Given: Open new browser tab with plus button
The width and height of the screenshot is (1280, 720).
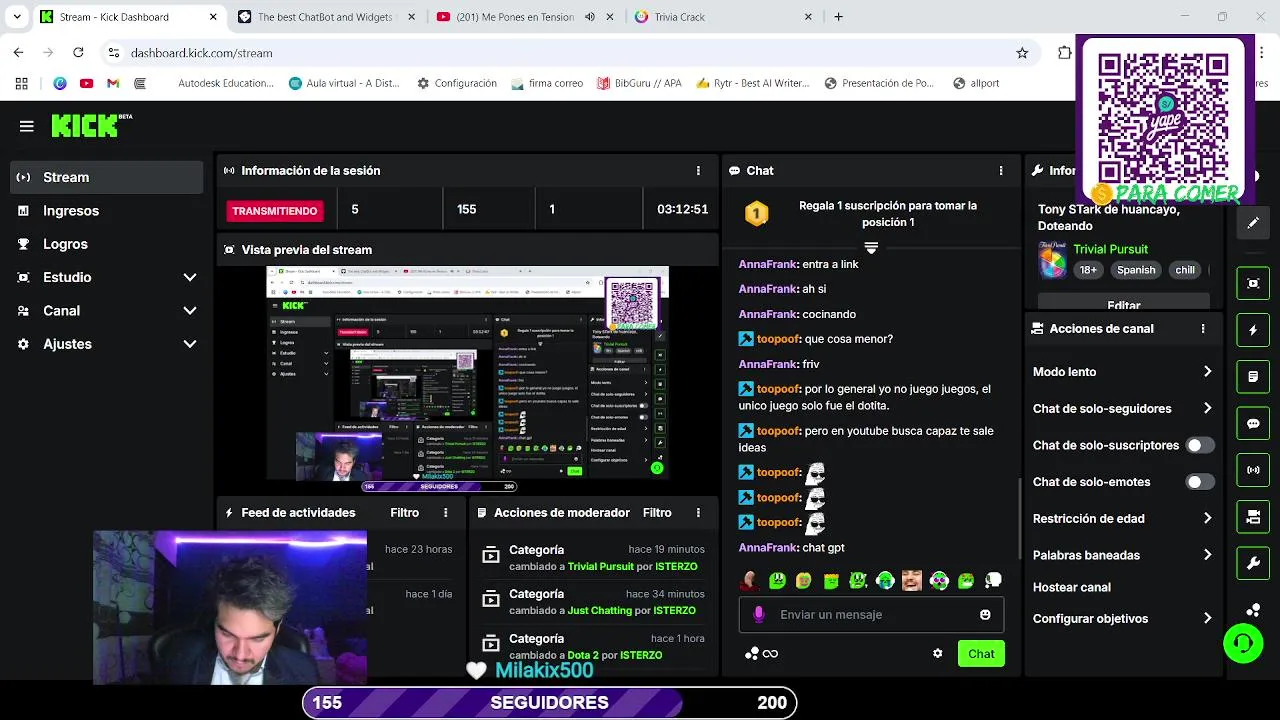Looking at the screenshot, I should point(838,17).
